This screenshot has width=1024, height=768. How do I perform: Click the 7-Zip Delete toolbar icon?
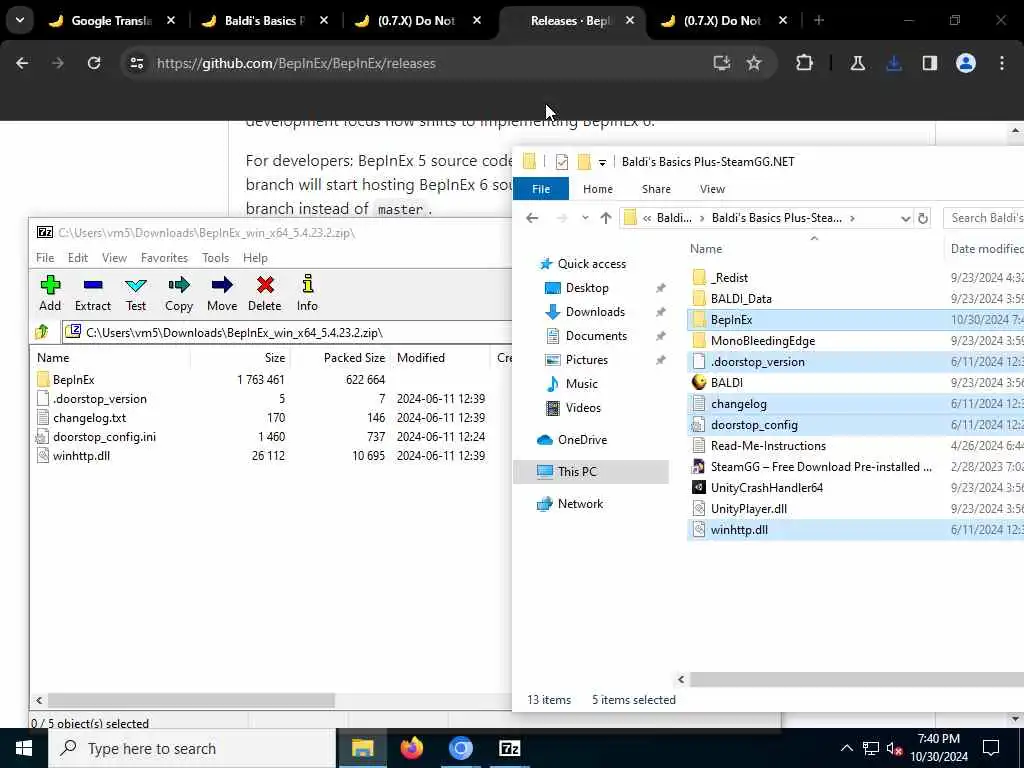click(x=264, y=293)
